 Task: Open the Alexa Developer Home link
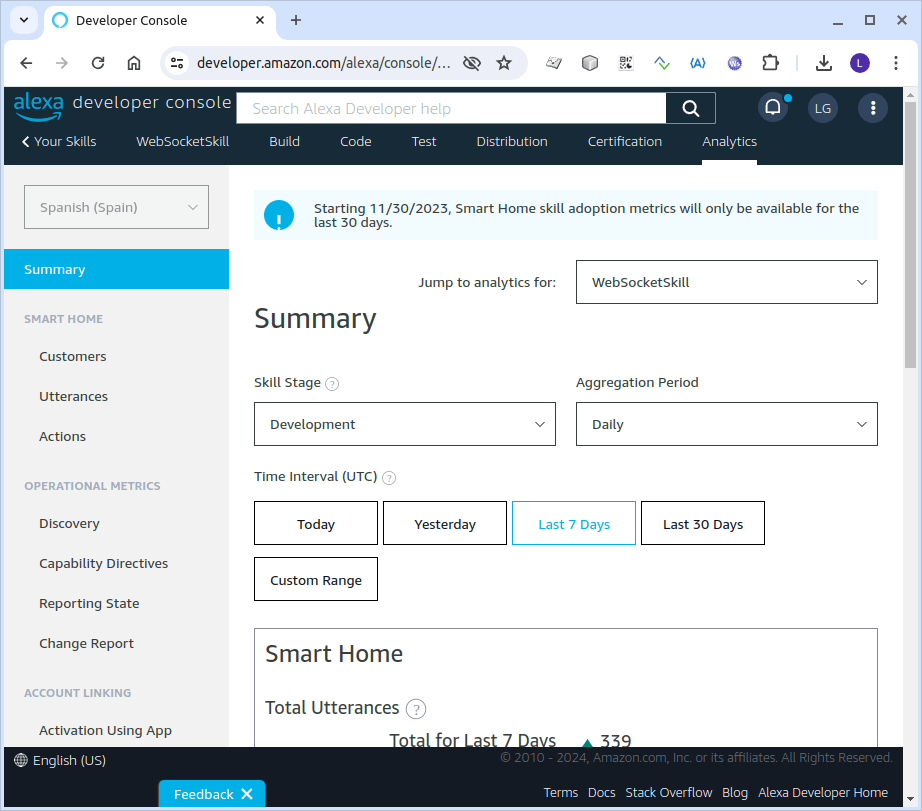pyautogui.click(x=823, y=793)
